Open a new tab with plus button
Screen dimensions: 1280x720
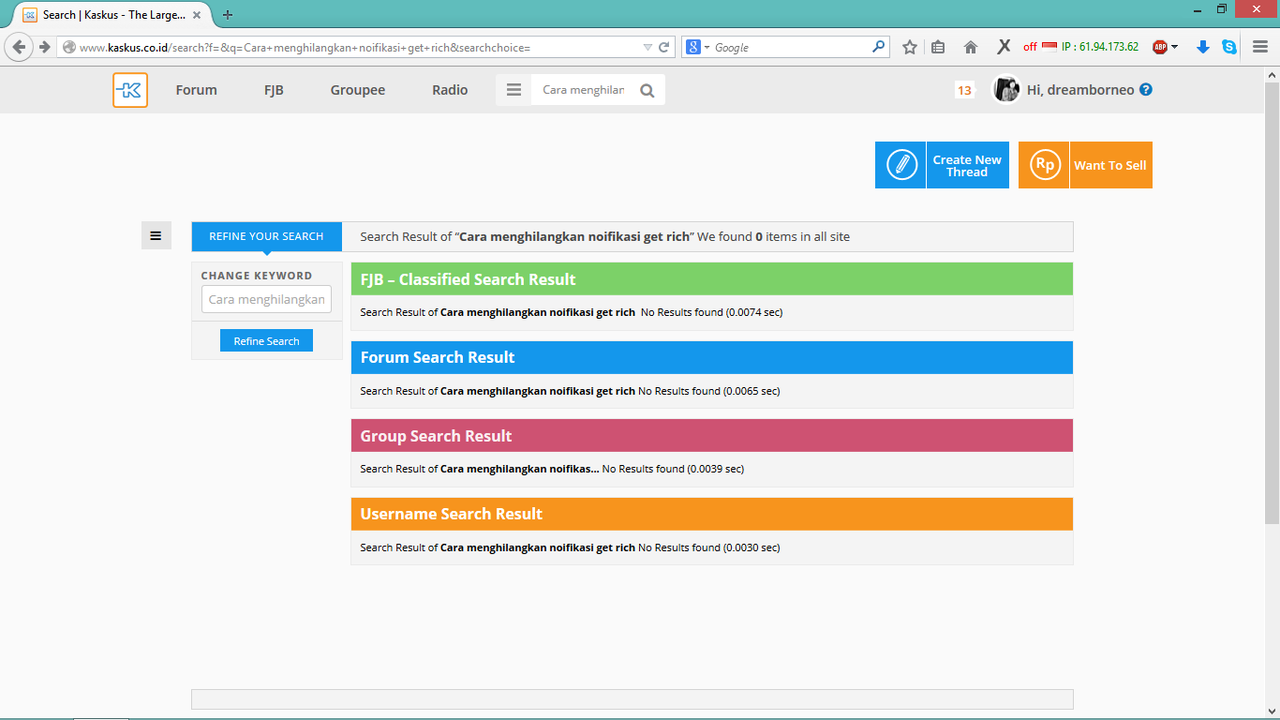coord(227,15)
